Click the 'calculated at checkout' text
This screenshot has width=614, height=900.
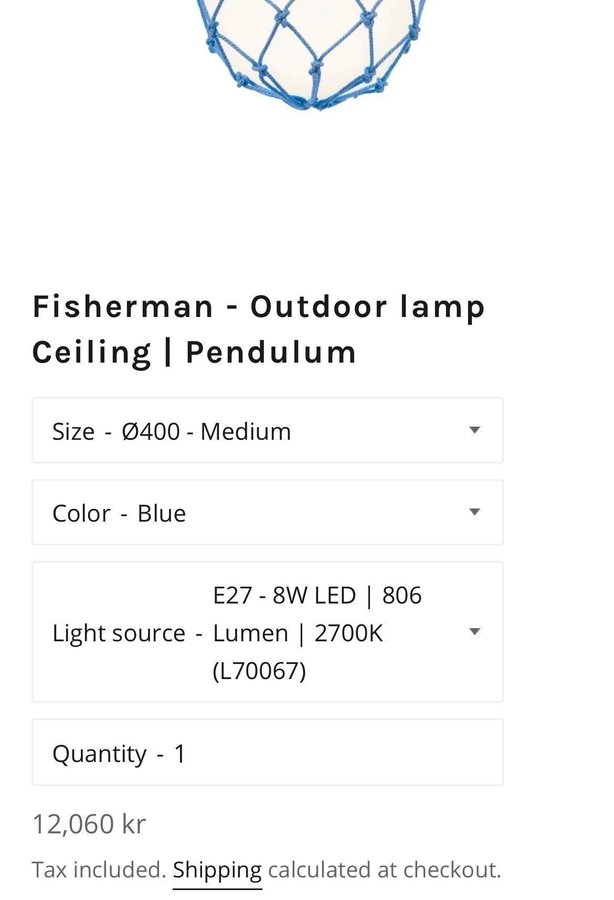tap(384, 870)
